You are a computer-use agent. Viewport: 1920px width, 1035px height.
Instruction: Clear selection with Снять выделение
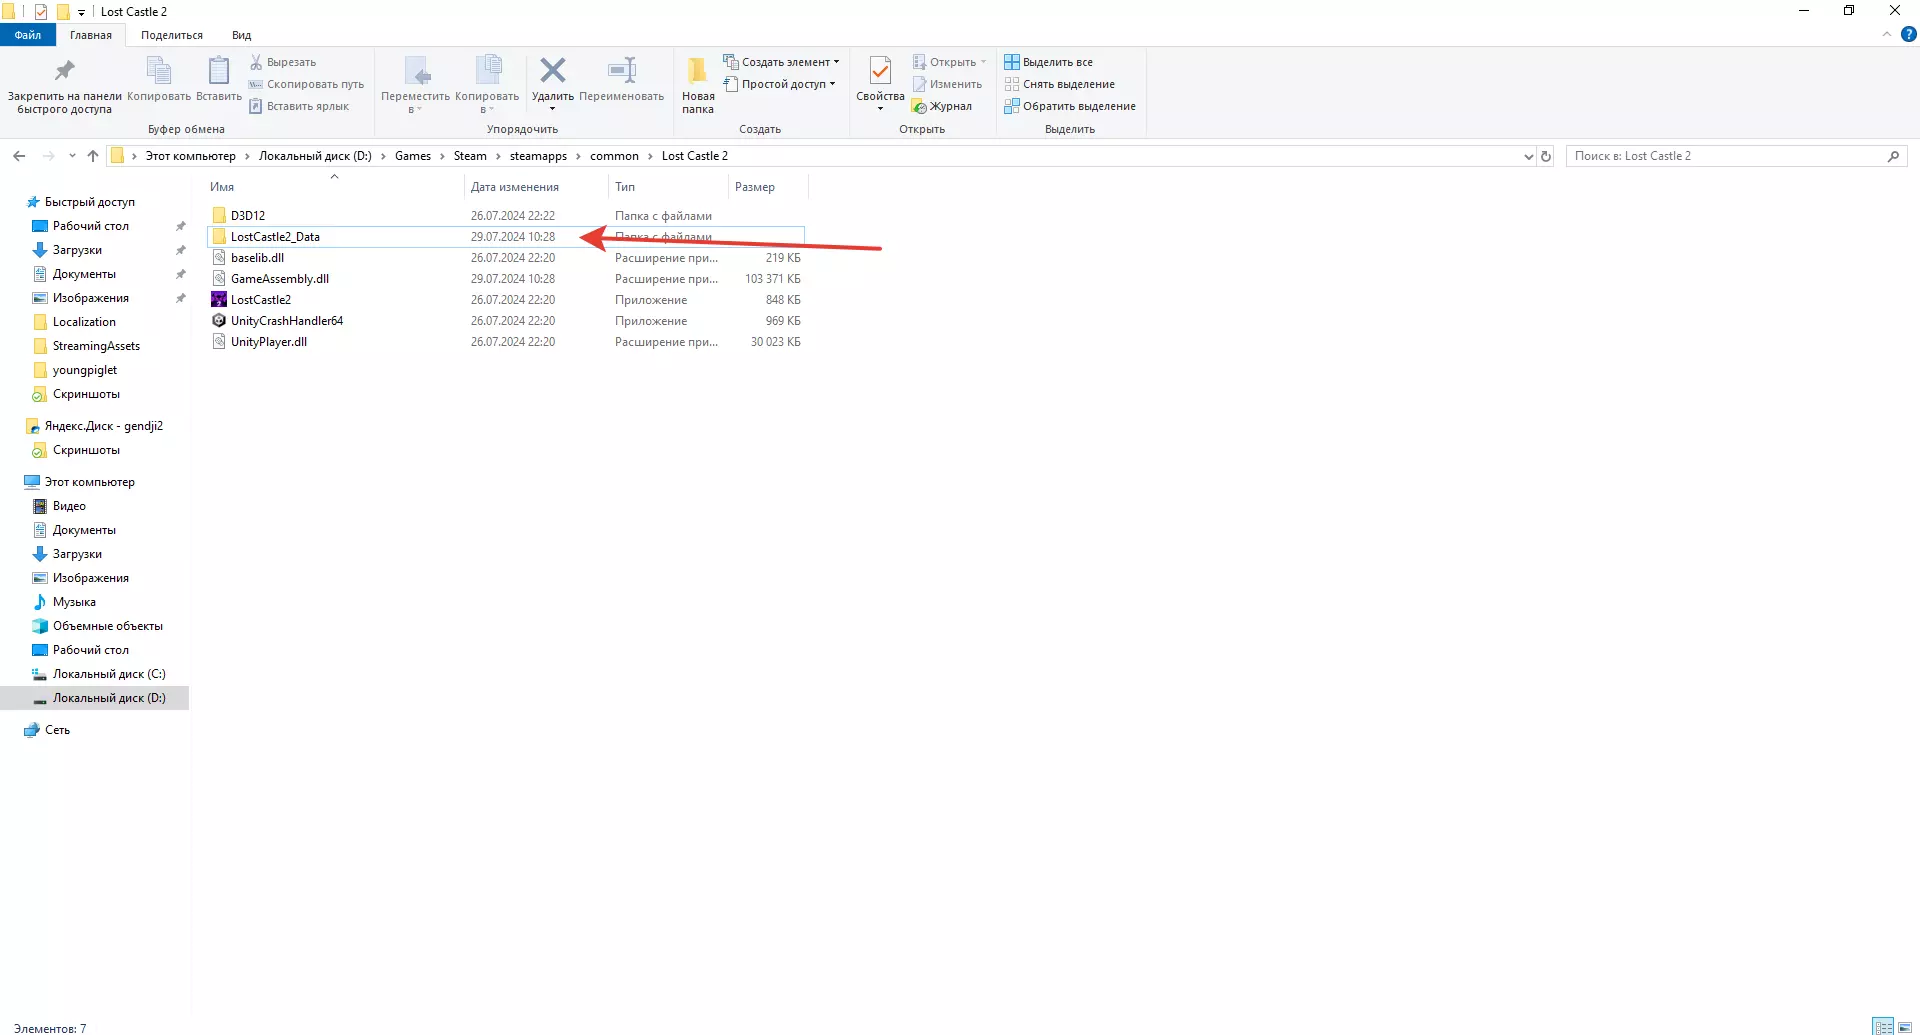1059,84
